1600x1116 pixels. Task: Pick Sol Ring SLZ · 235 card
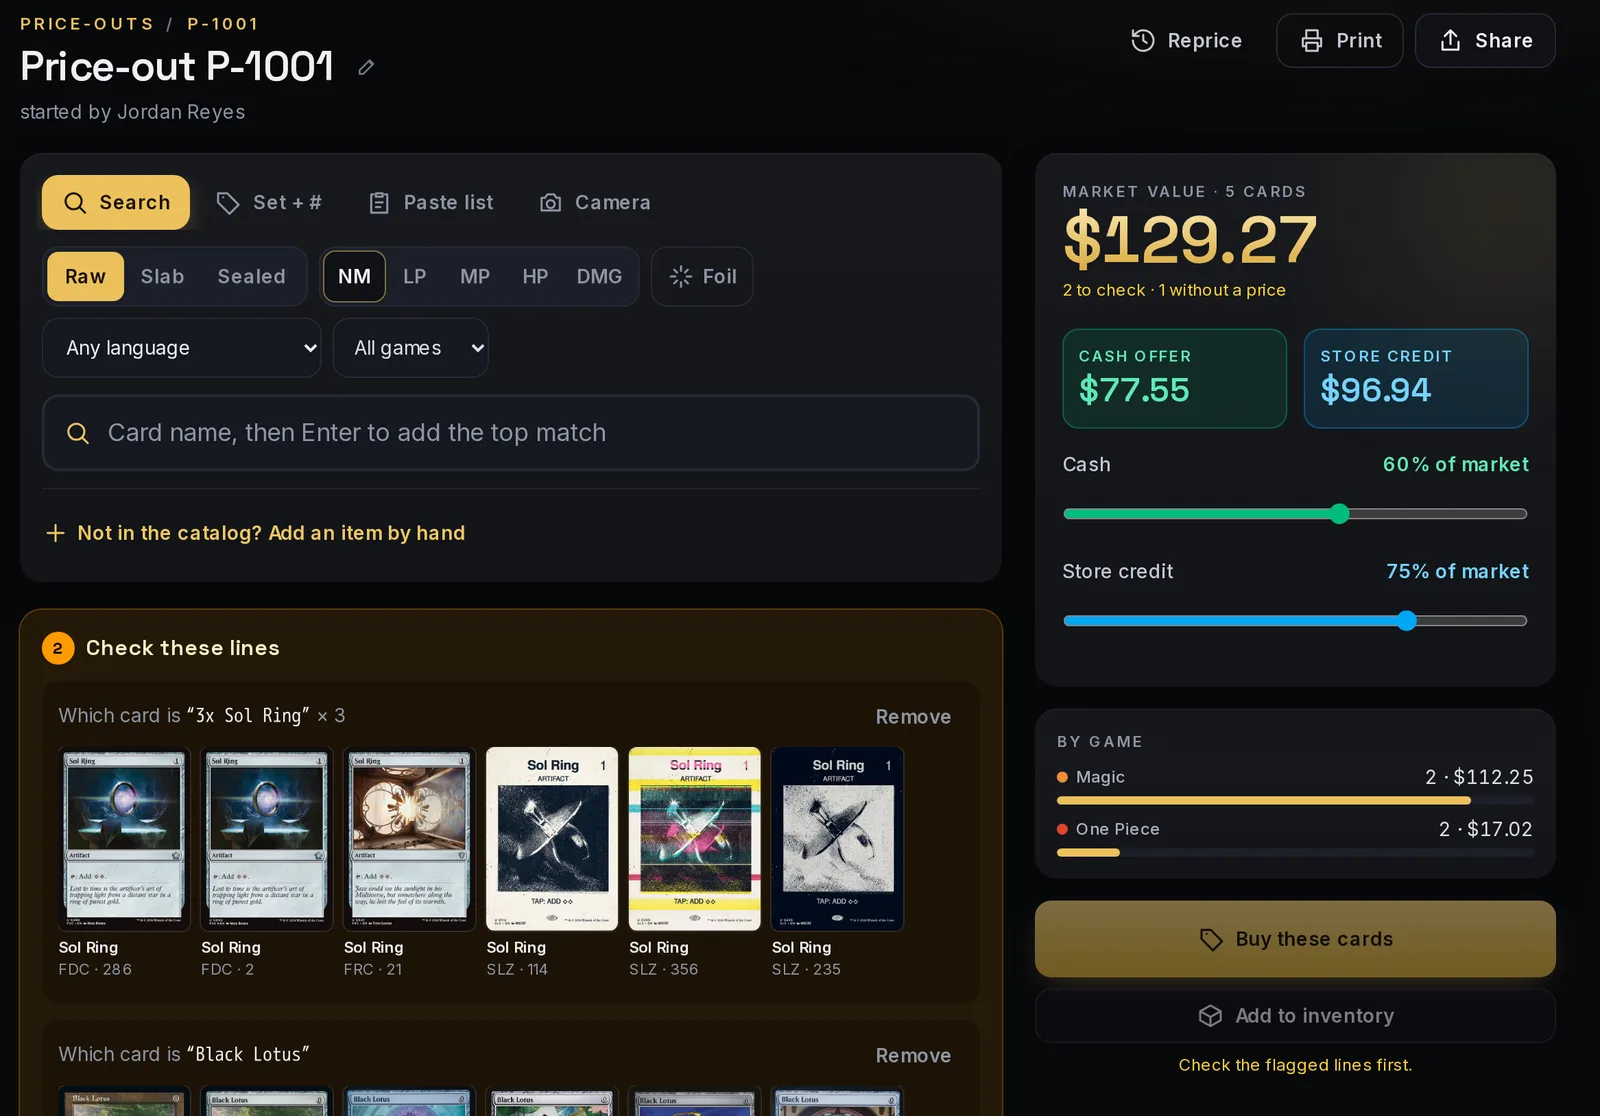pos(838,864)
